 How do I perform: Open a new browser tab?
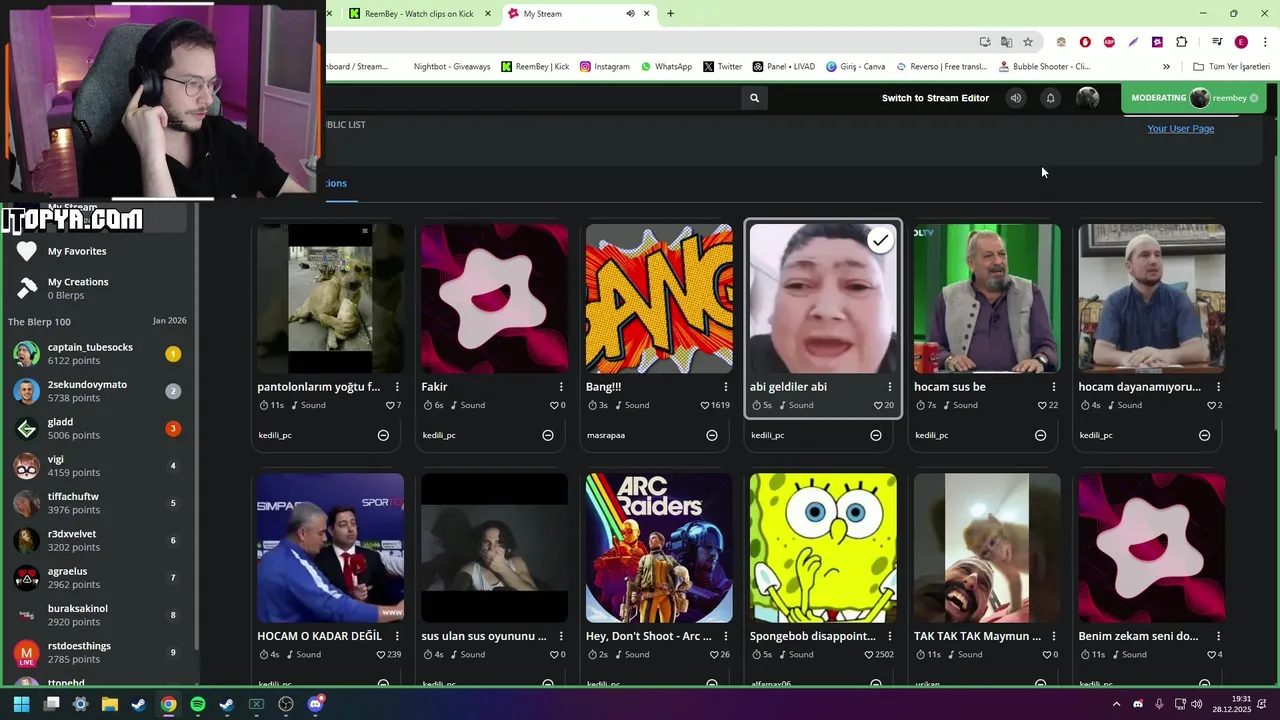670,14
